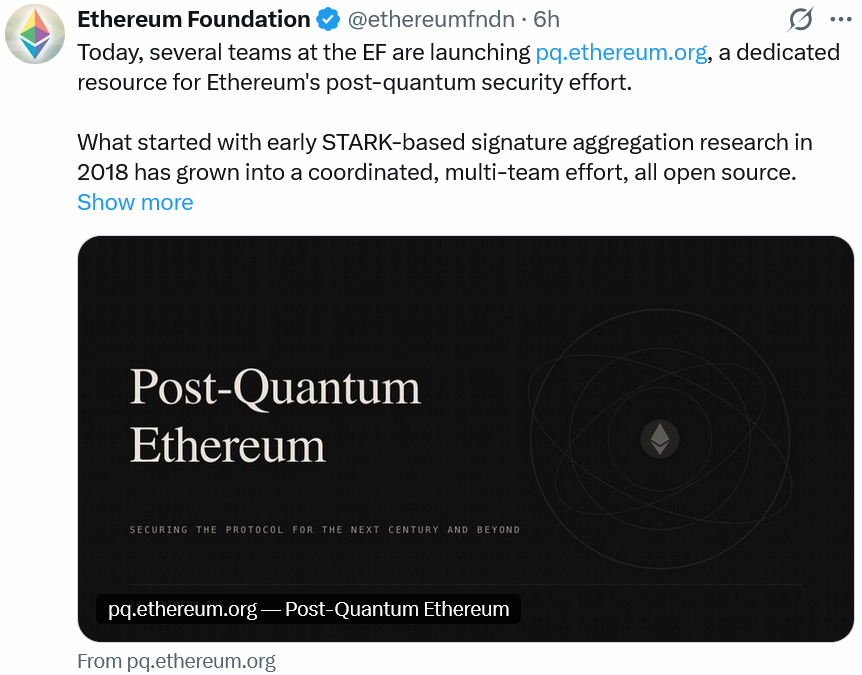Screen dimensions: 862x675
Task: Click the blue verified badge
Action: coord(327,19)
